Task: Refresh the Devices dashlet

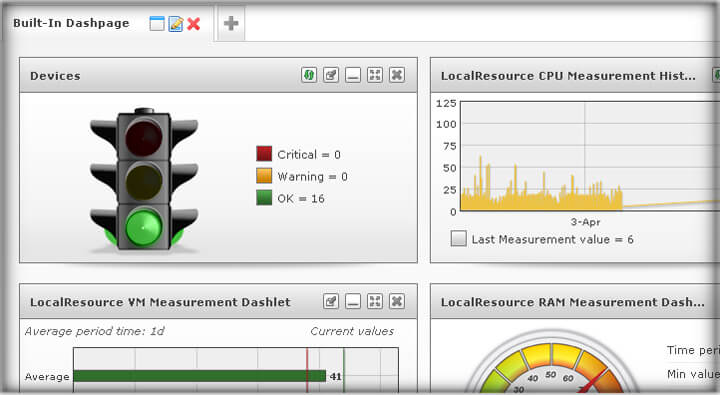Action: click(309, 75)
